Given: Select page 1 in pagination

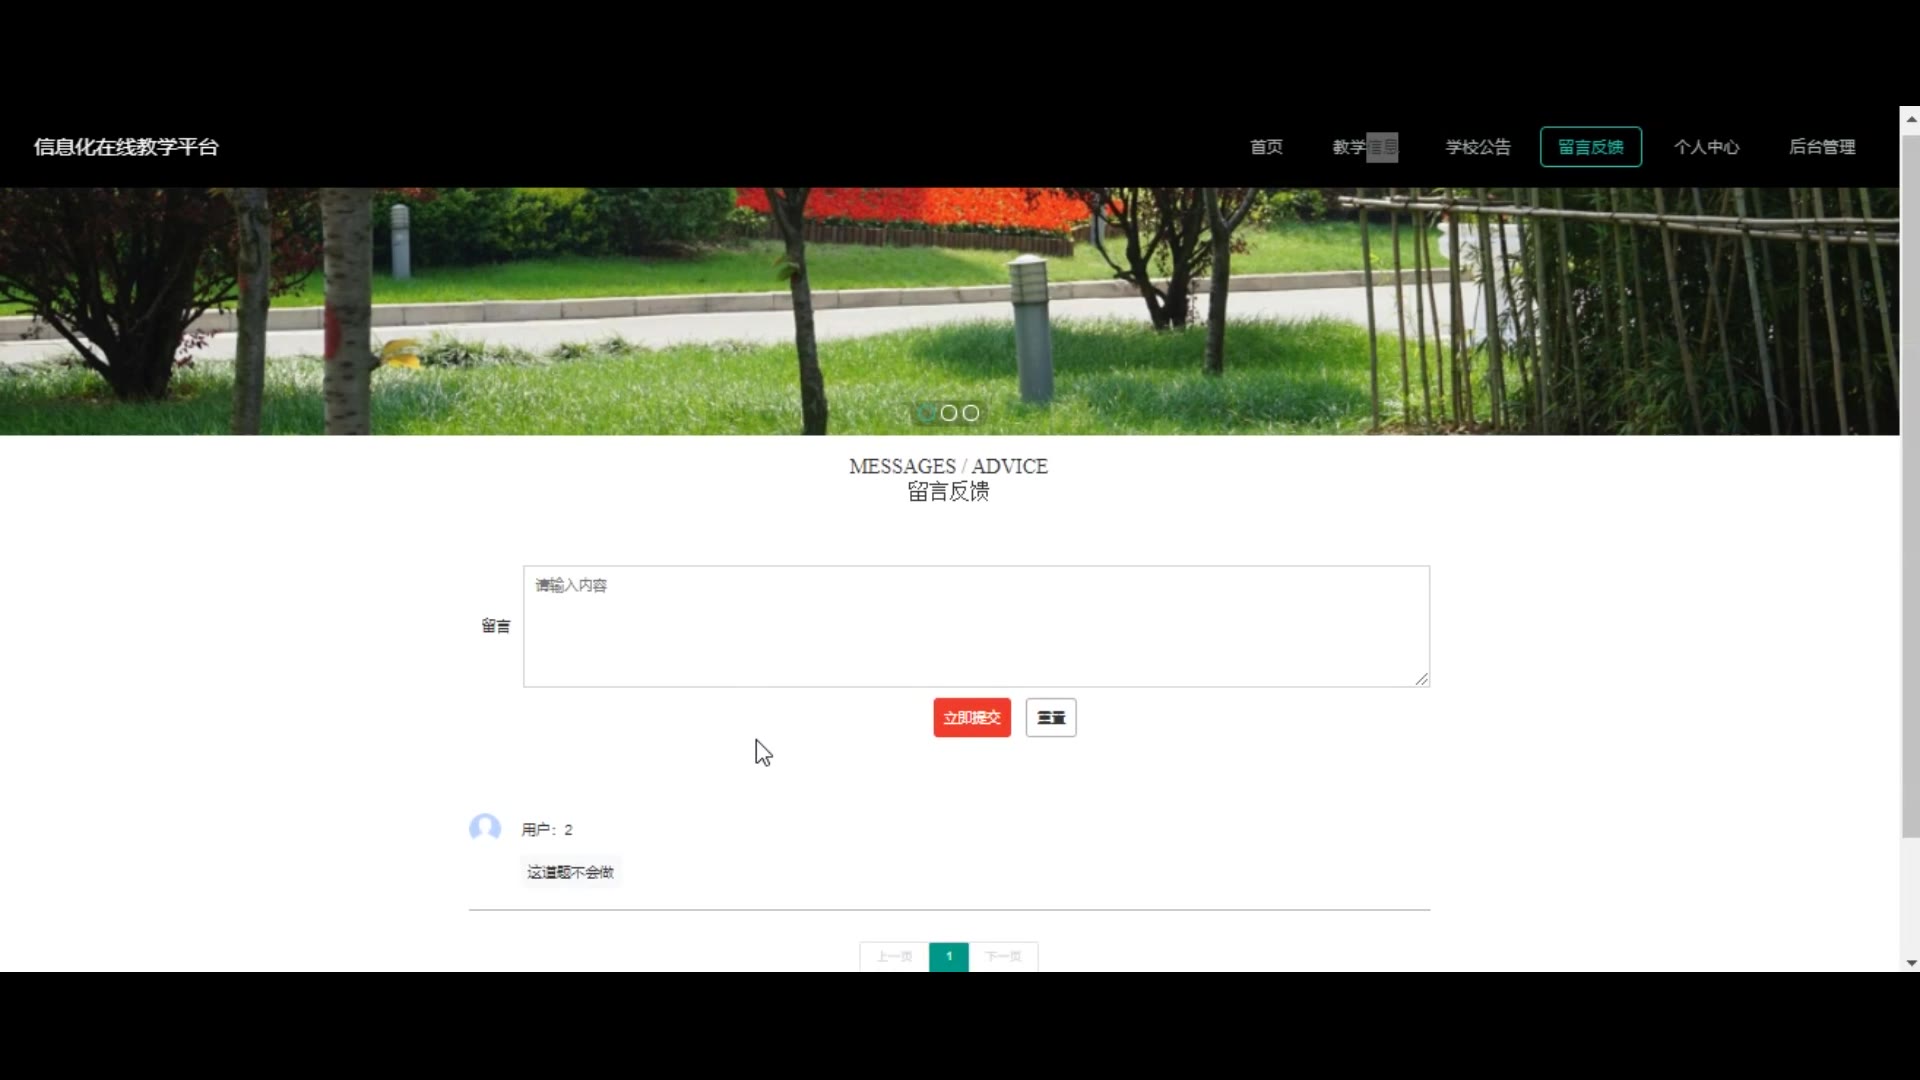Looking at the screenshot, I should point(949,956).
